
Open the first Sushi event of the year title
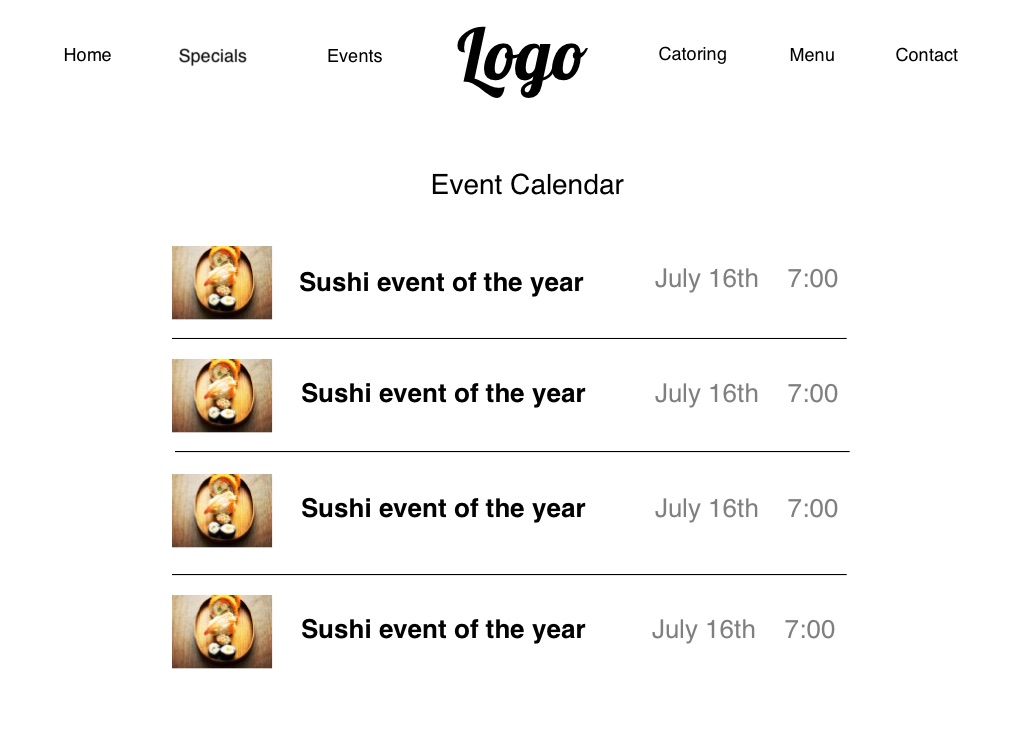pyautogui.click(x=441, y=283)
